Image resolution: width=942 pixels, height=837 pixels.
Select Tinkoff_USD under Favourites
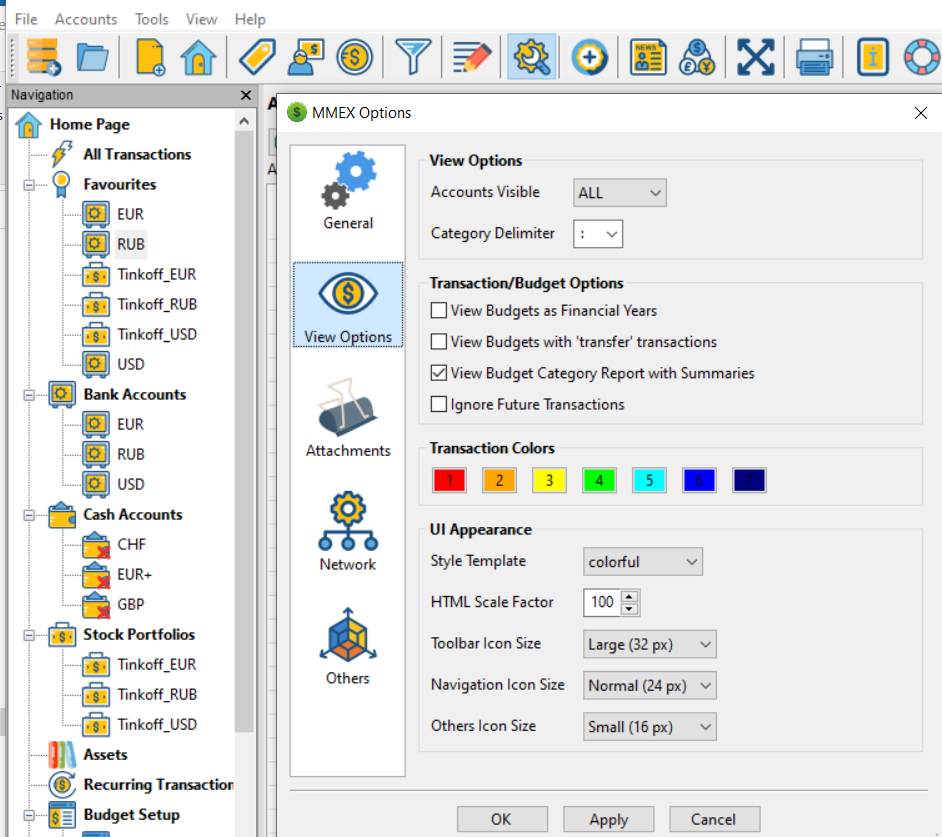click(157, 335)
